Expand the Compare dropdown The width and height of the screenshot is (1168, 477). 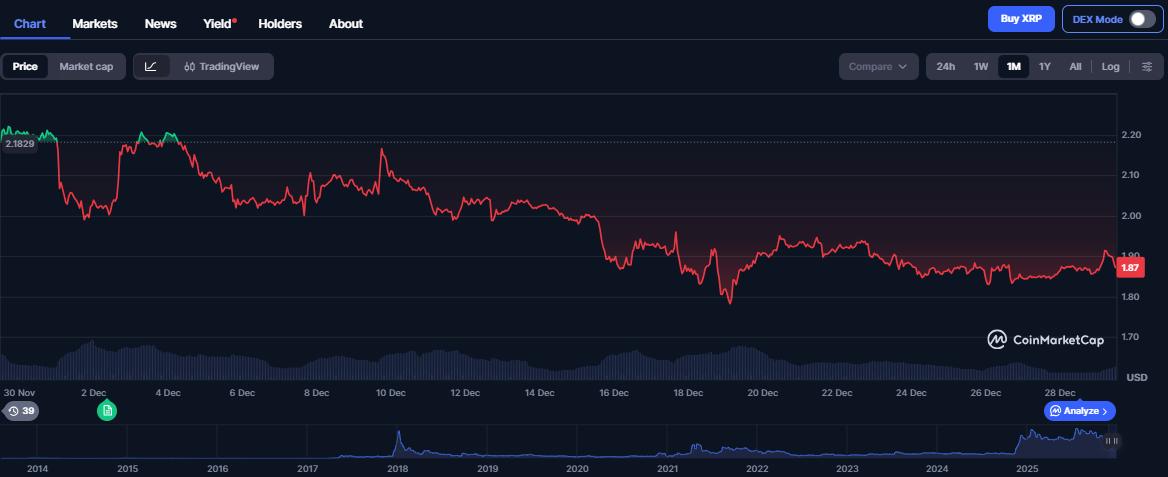click(x=878, y=67)
